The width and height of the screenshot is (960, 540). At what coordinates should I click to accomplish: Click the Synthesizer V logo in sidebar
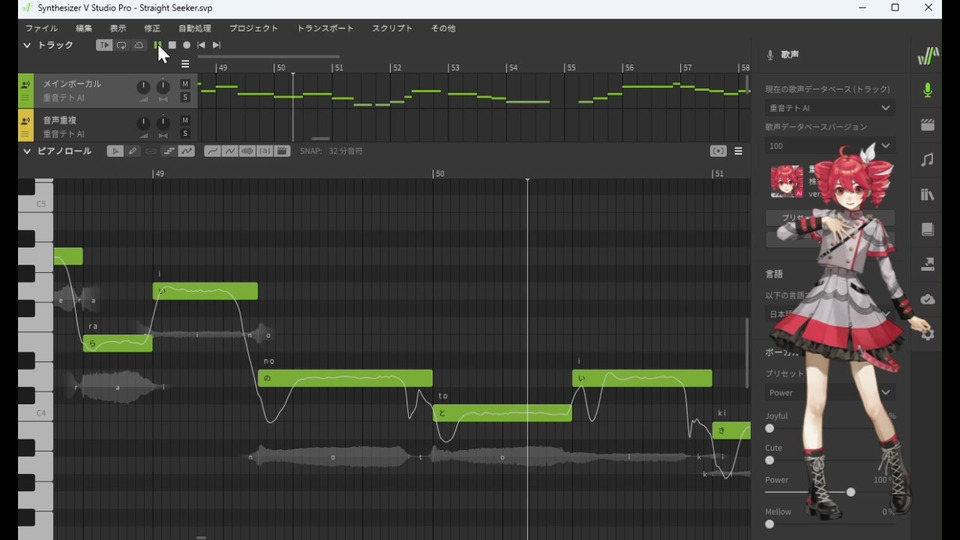click(928, 56)
